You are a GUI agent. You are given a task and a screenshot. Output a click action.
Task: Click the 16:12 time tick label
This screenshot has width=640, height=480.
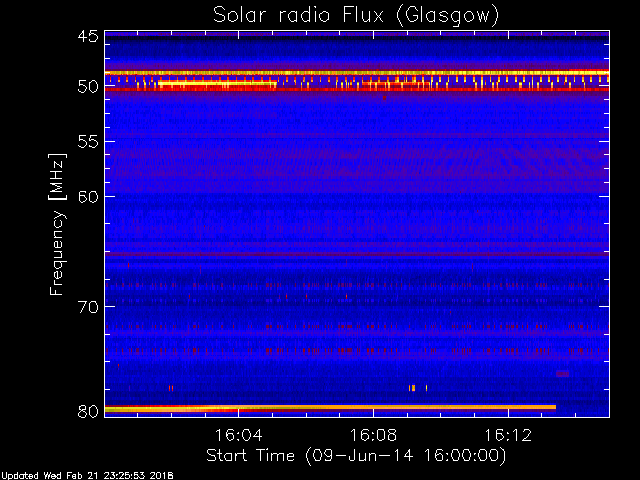(x=508, y=435)
